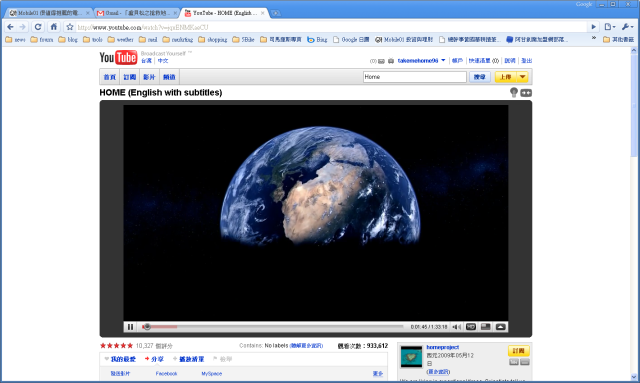The height and width of the screenshot is (383, 640).
Task: Subscribe to homeproject with 訂閱 button
Action: [x=519, y=351]
